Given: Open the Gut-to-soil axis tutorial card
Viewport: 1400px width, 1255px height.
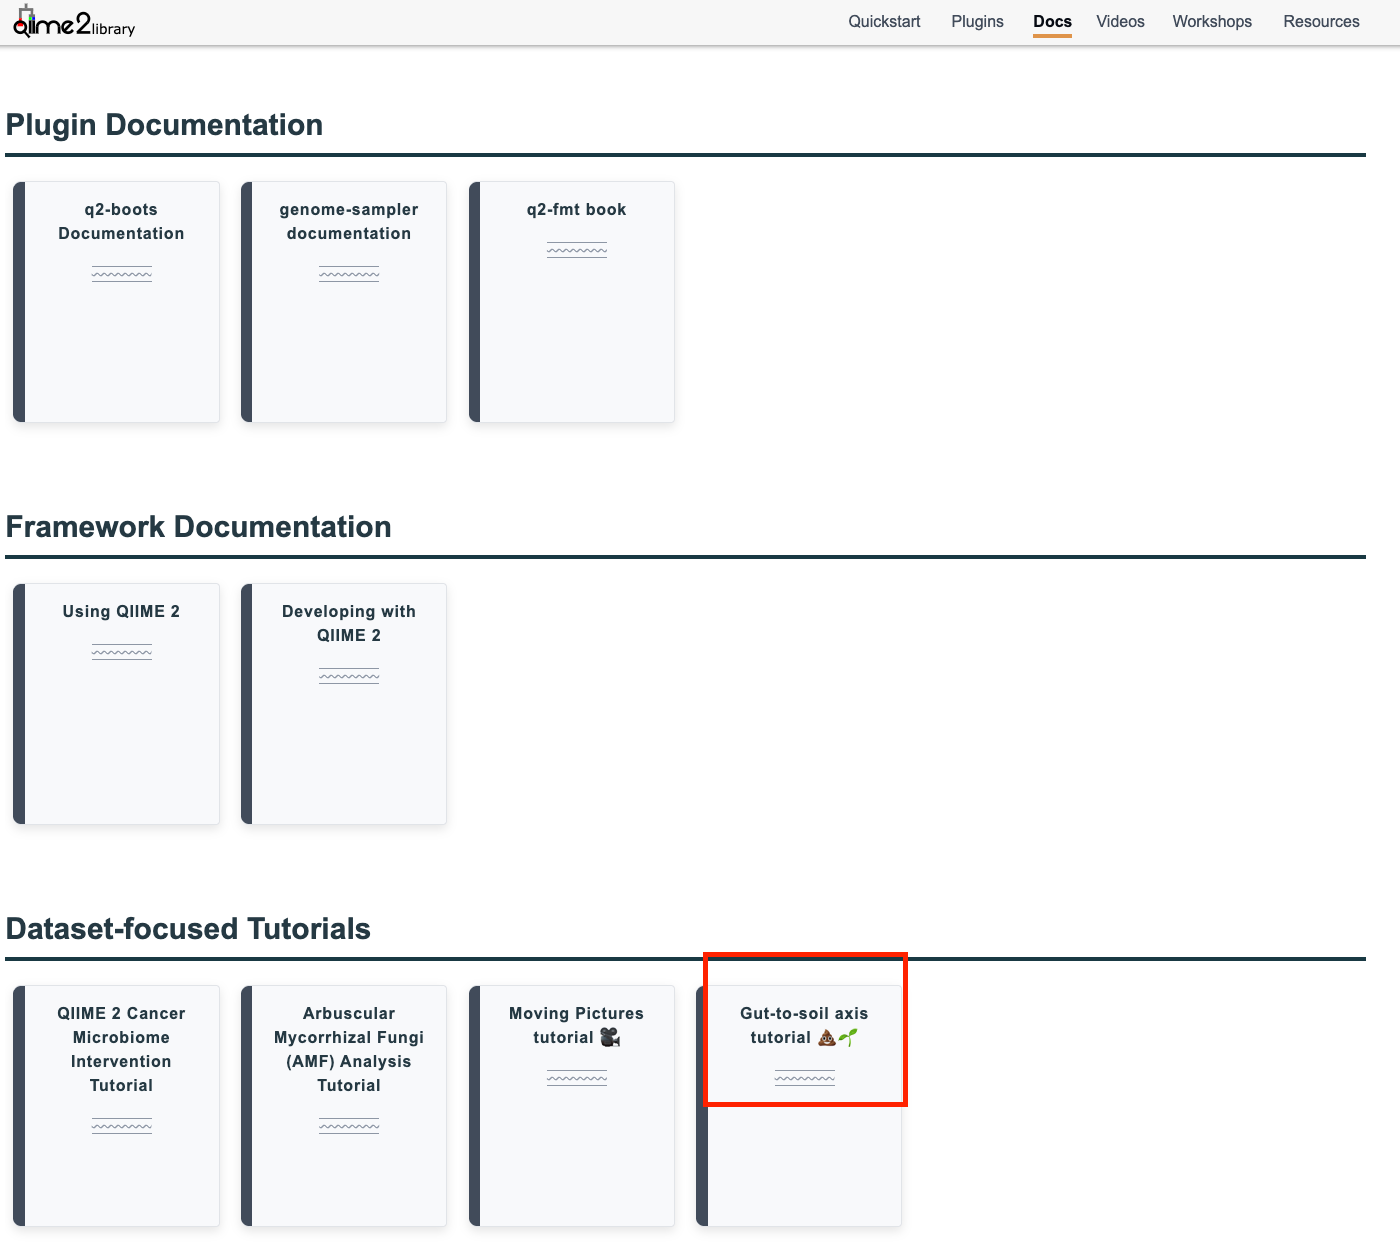Looking at the screenshot, I should (x=804, y=1105).
